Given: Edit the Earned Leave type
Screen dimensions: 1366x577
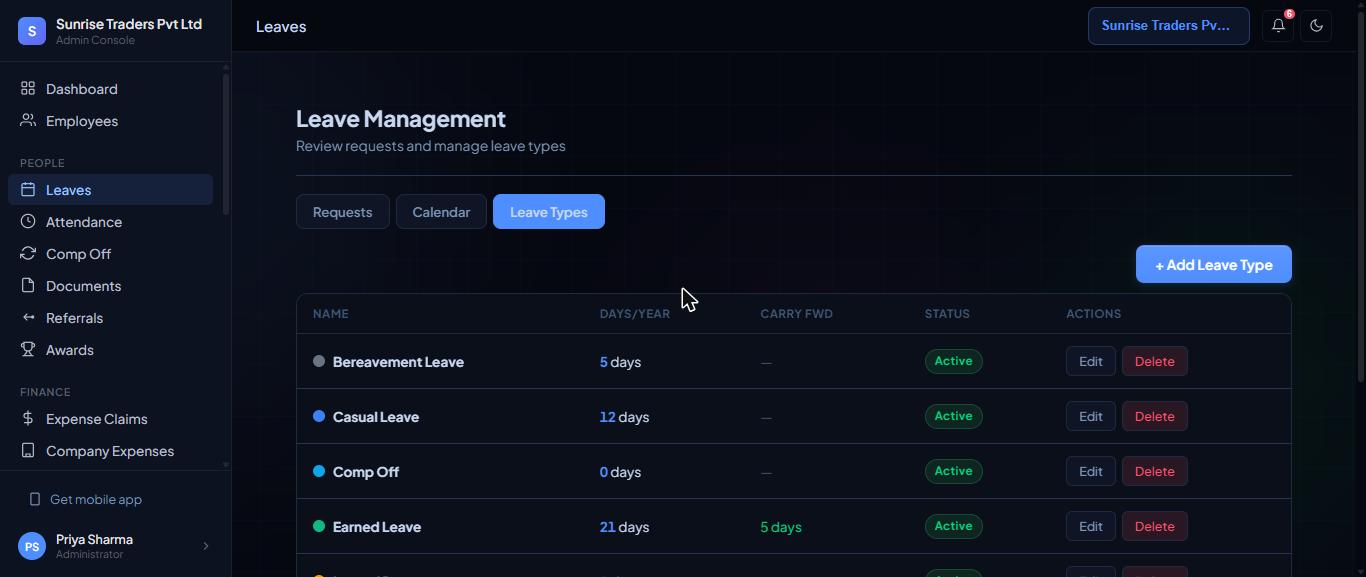Looking at the screenshot, I should pyautogui.click(x=1091, y=526).
